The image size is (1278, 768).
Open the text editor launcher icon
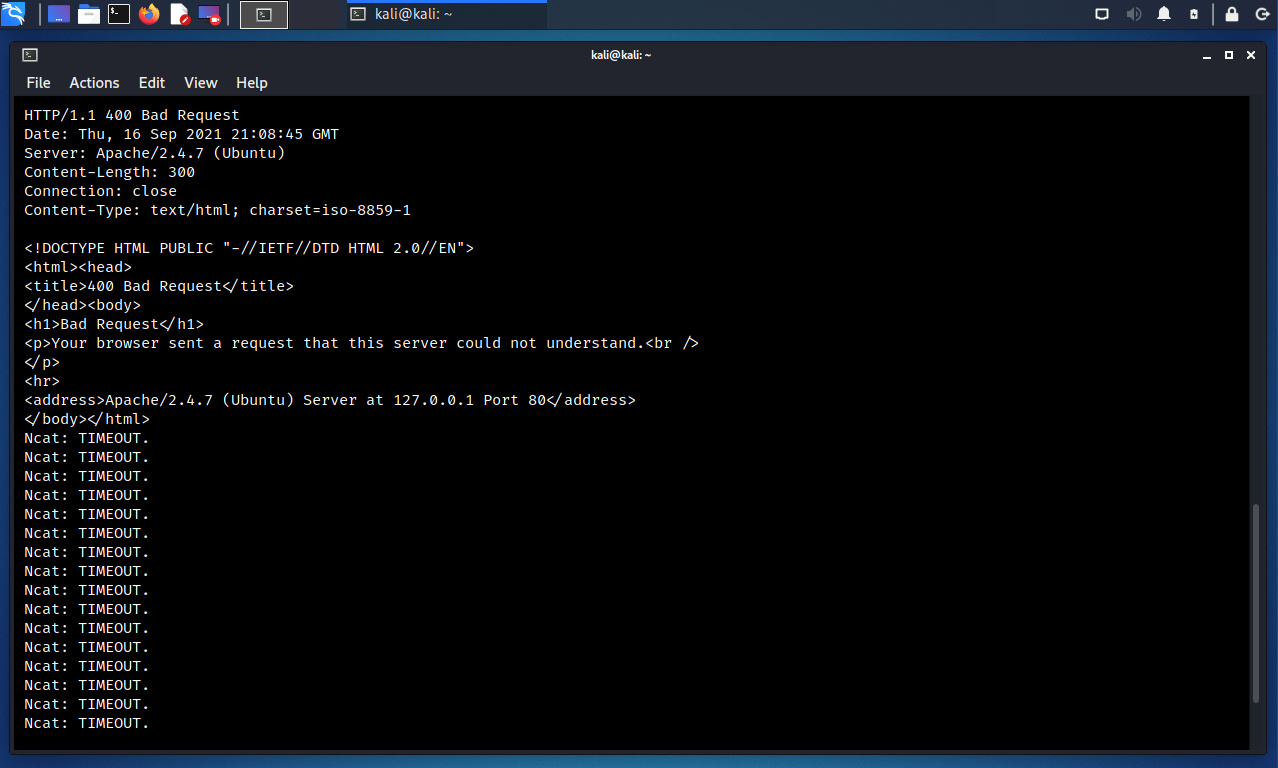coord(179,14)
